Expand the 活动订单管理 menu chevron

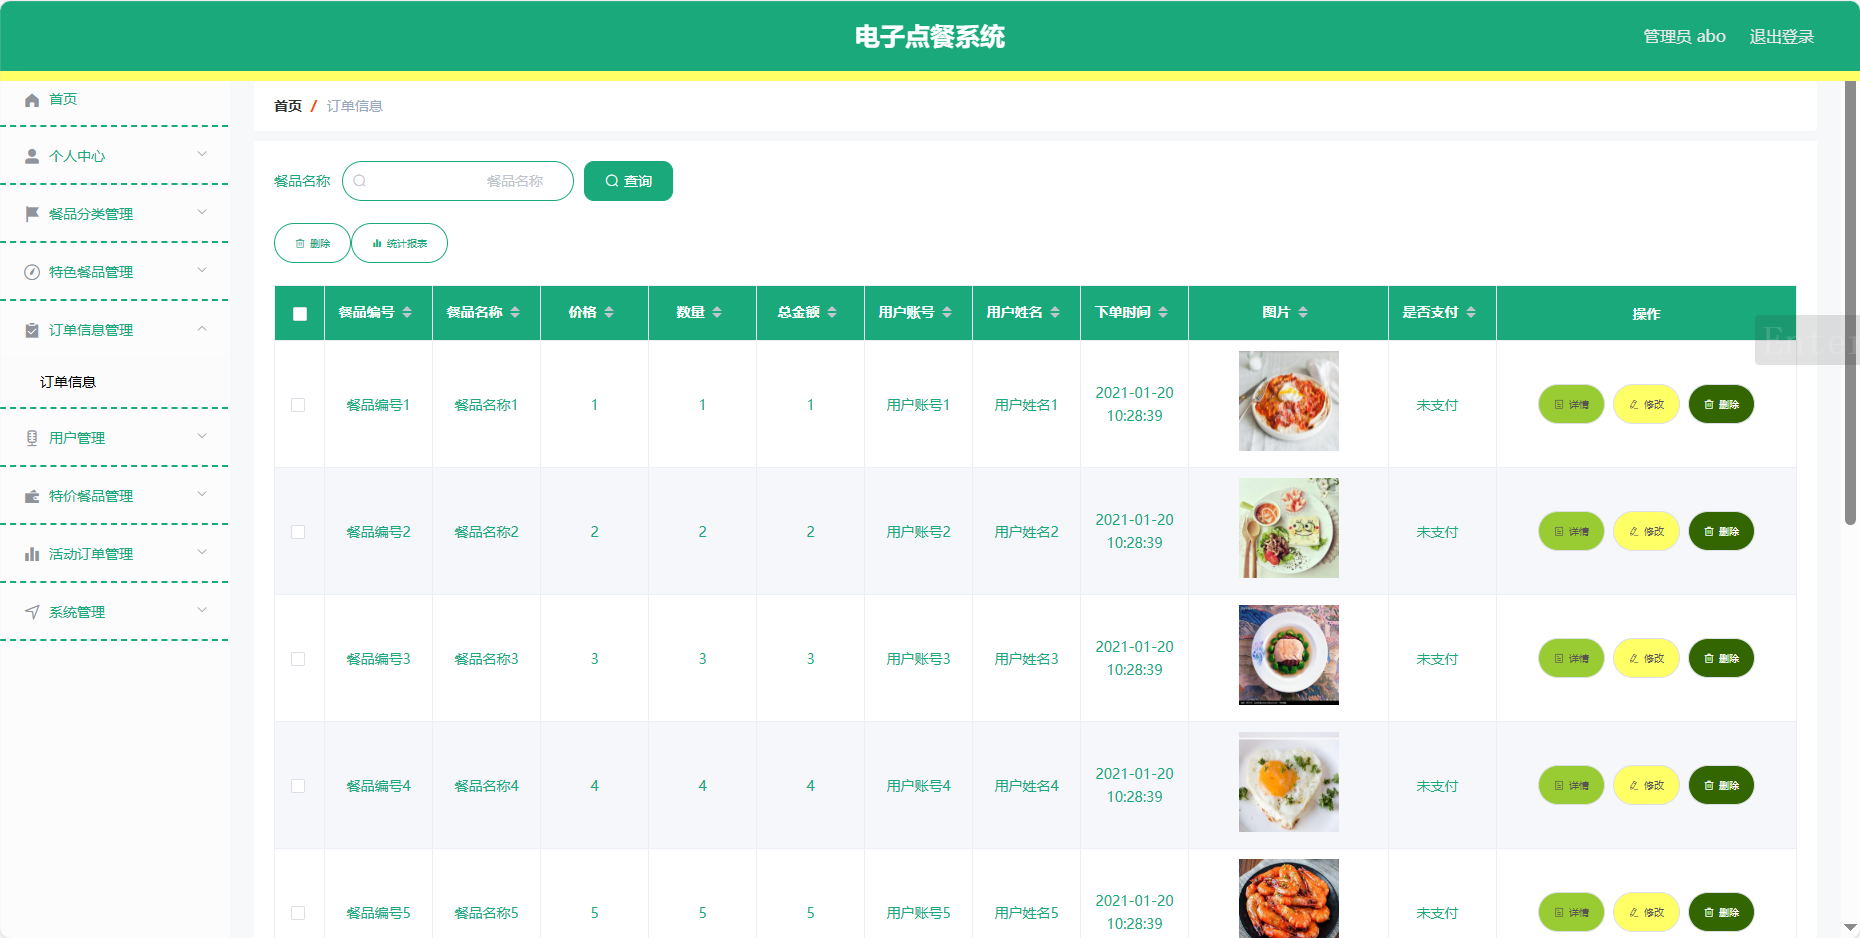[202, 552]
